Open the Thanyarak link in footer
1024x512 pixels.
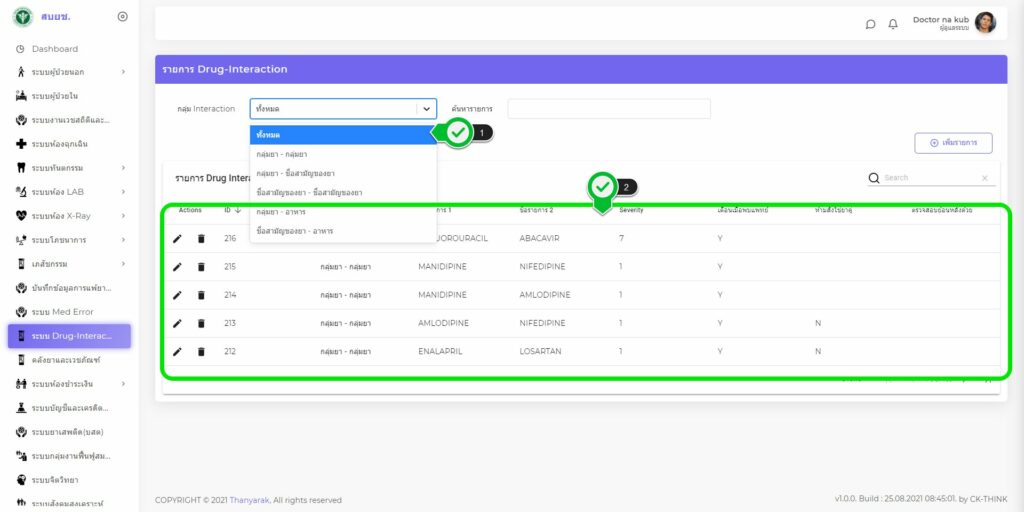(249, 500)
